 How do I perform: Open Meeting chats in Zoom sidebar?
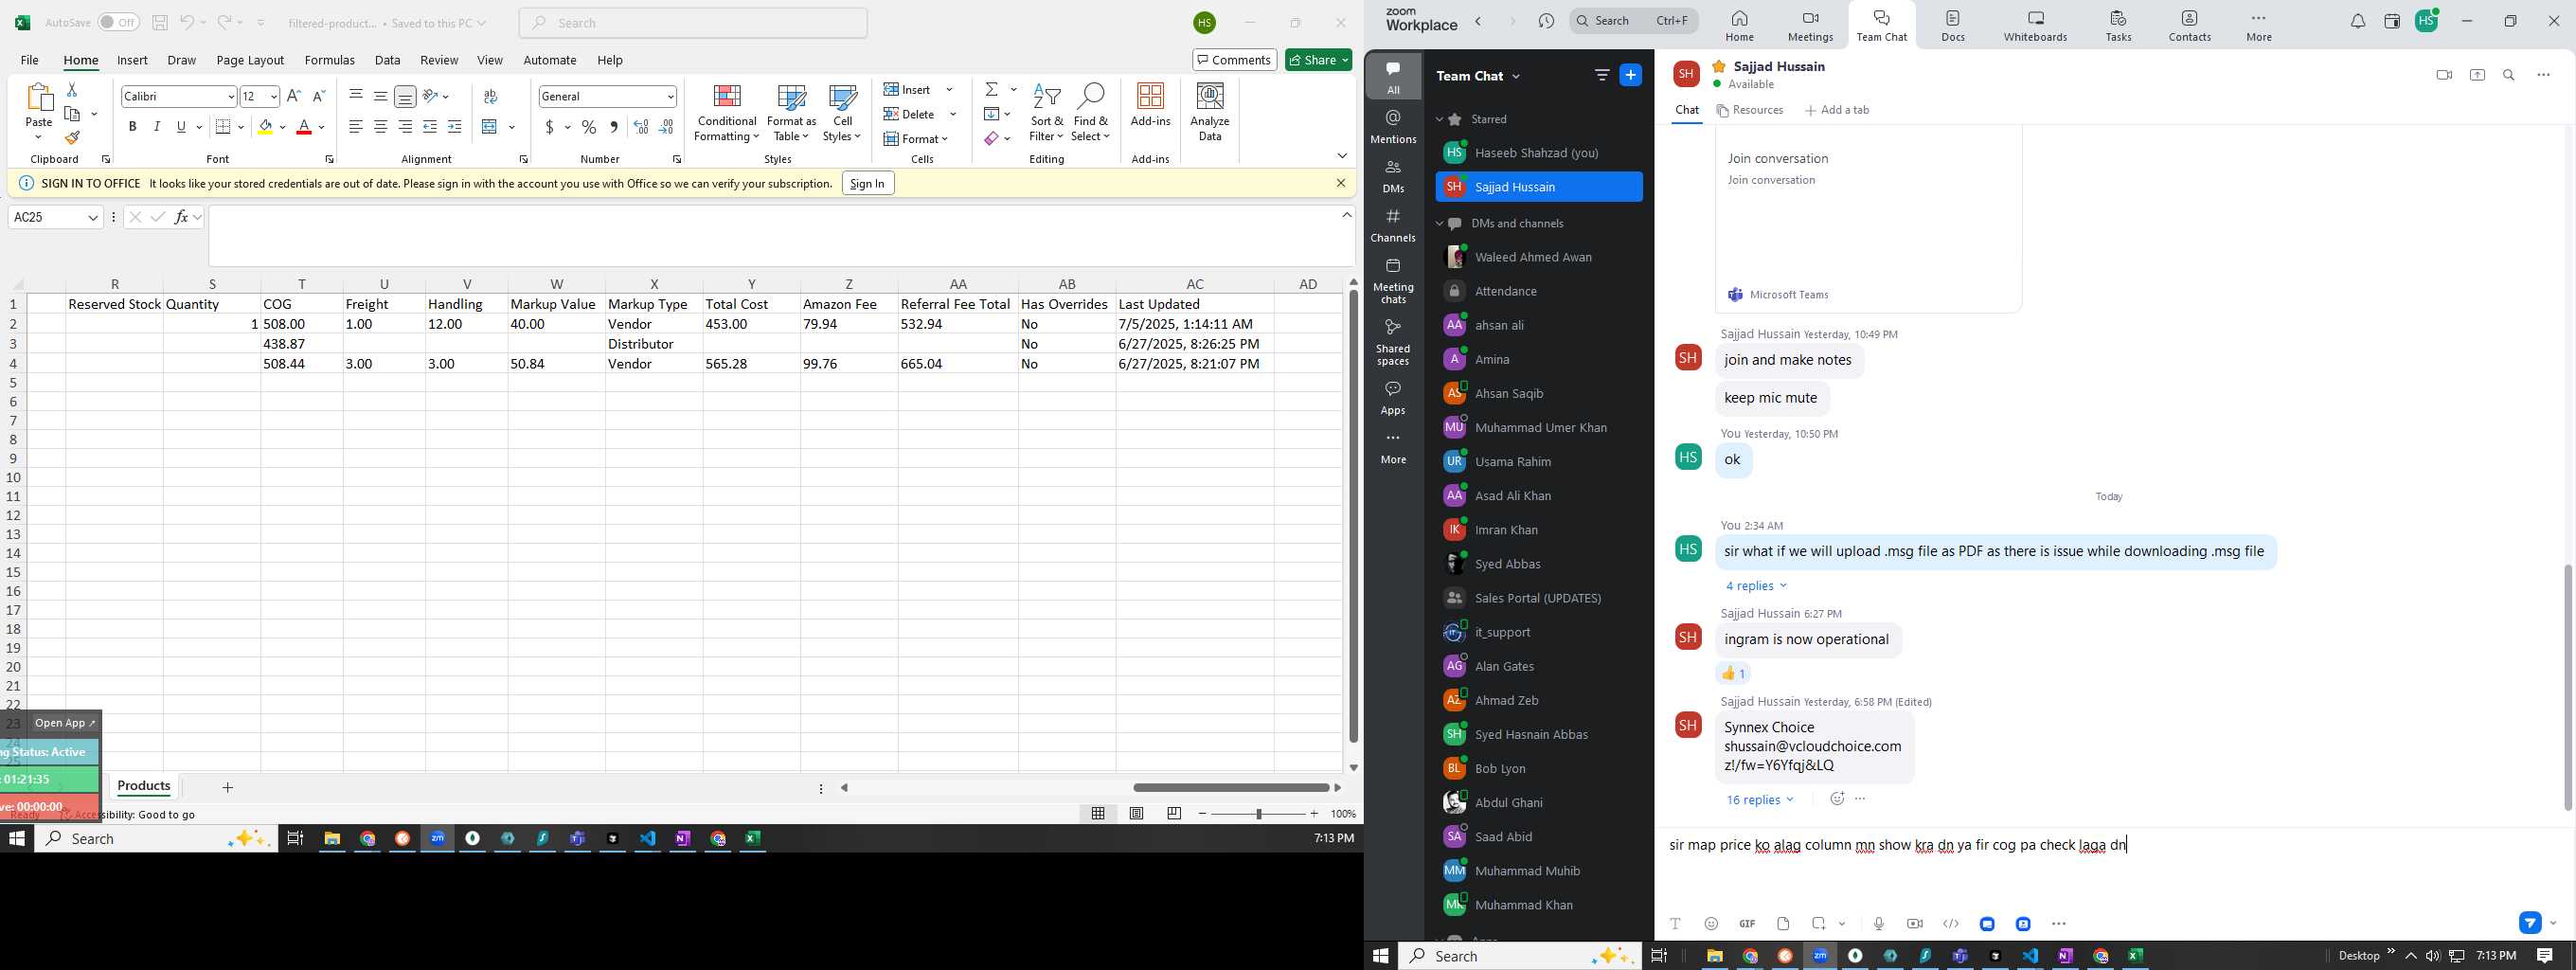pyautogui.click(x=1393, y=280)
